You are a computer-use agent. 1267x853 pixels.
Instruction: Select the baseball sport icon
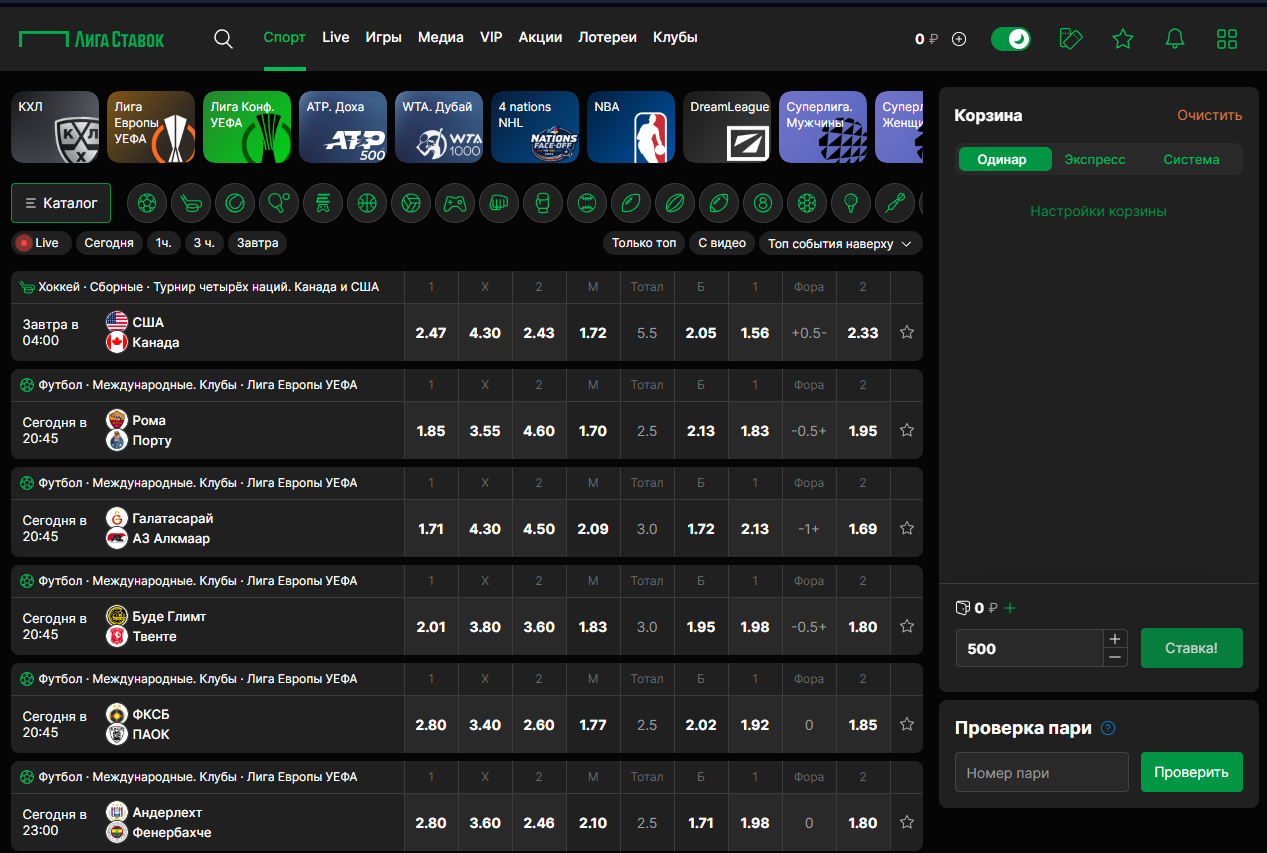(587, 203)
